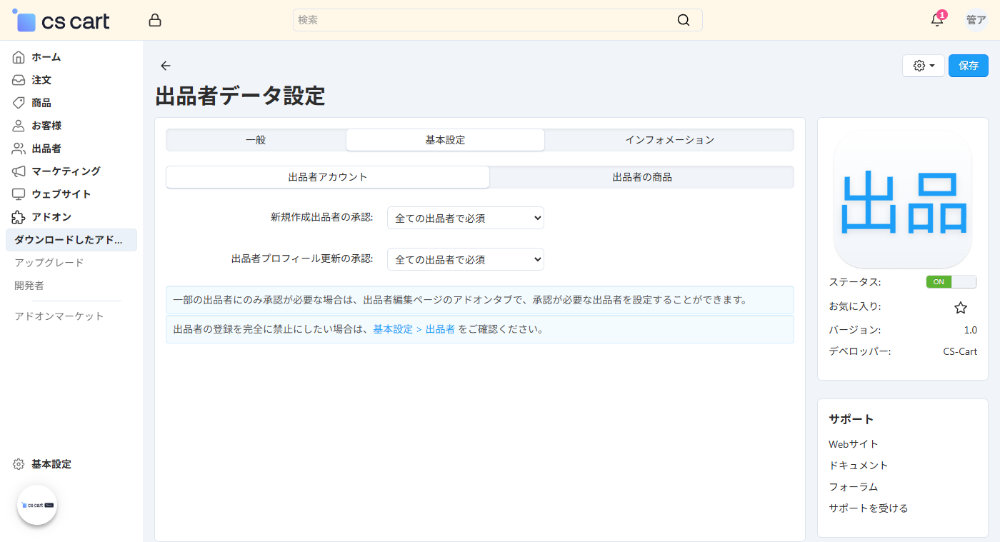Image resolution: width=1000 pixels, height=542 pixels.
Task: Click the ウェブサイト monitor icon
Action: (18, 194)
